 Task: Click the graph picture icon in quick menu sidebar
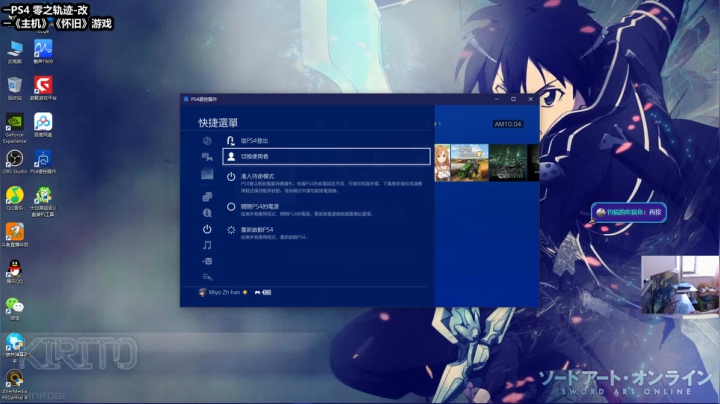[x=207, y=174]
